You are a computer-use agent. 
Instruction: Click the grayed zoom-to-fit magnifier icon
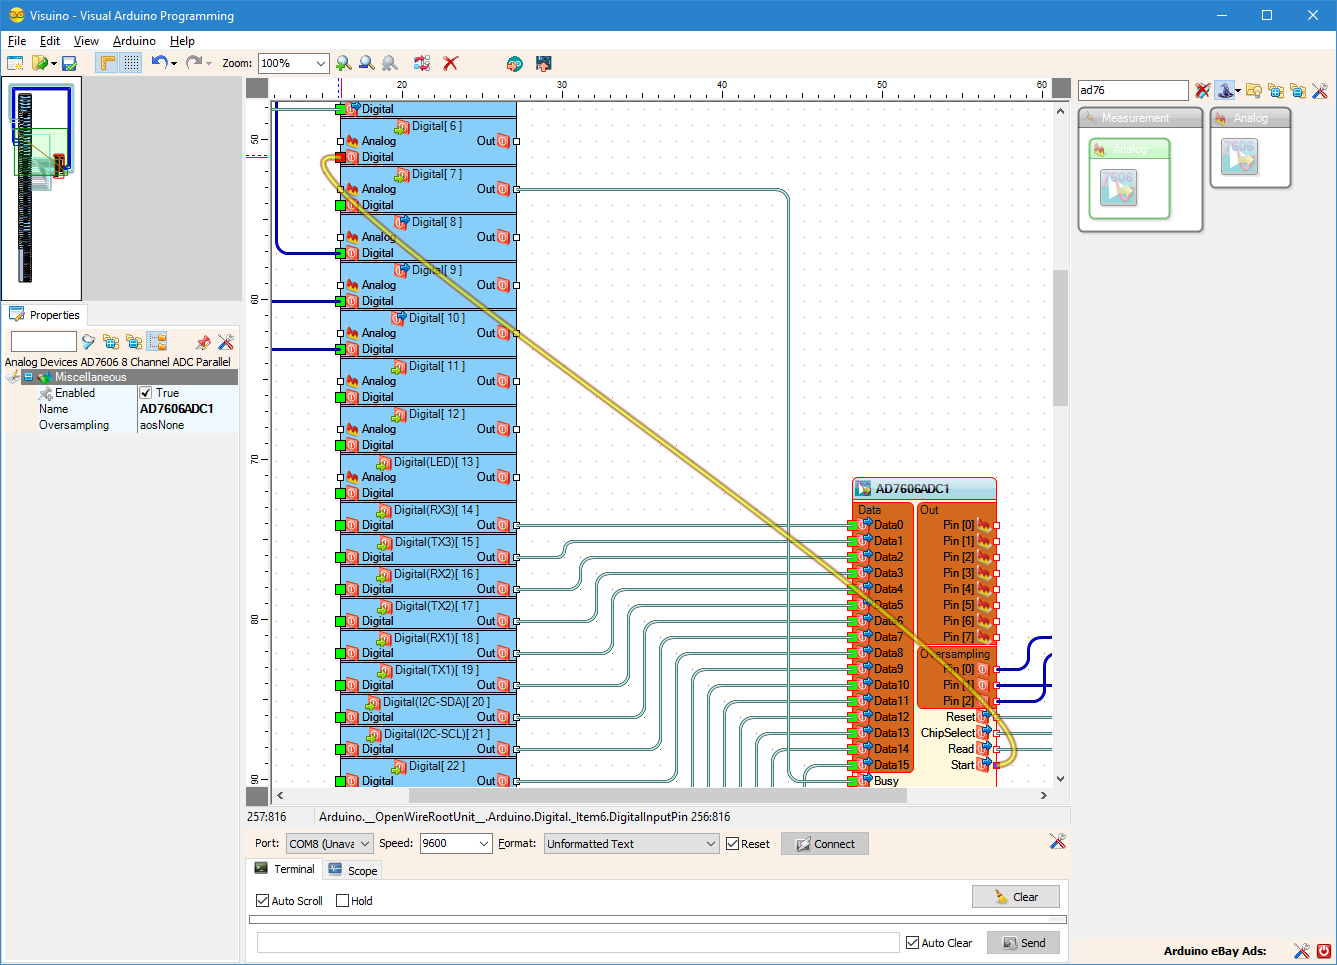390,63
